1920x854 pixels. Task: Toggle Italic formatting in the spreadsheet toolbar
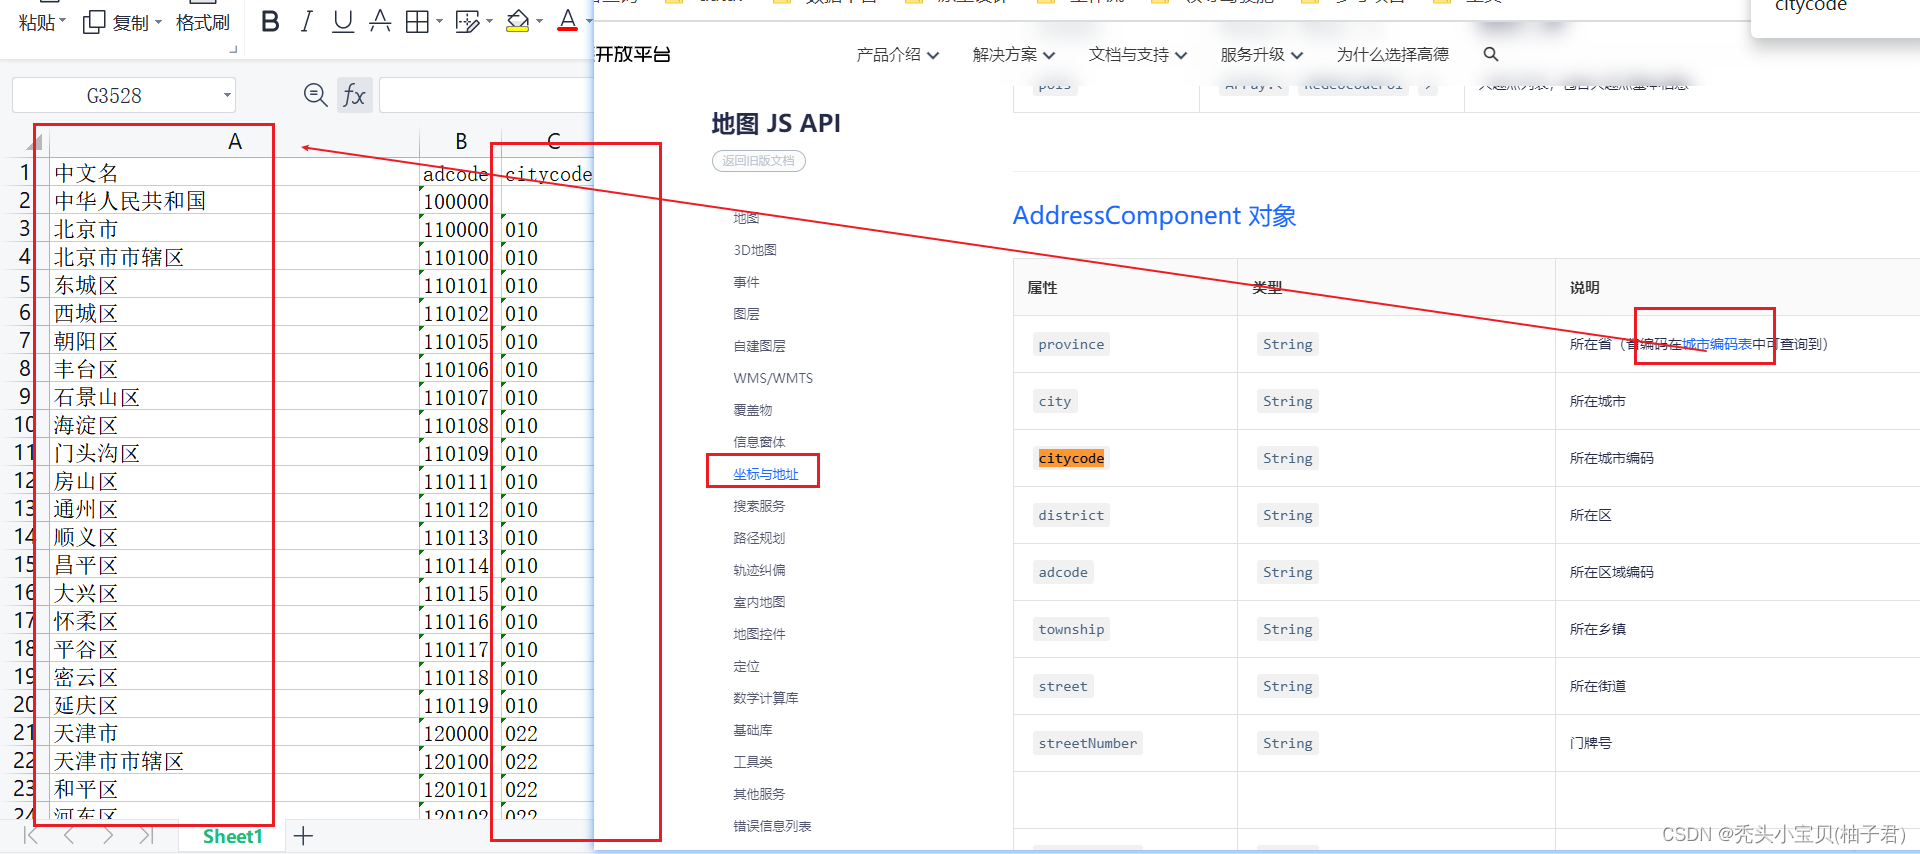pyautogui.click(x=307, y=22)
